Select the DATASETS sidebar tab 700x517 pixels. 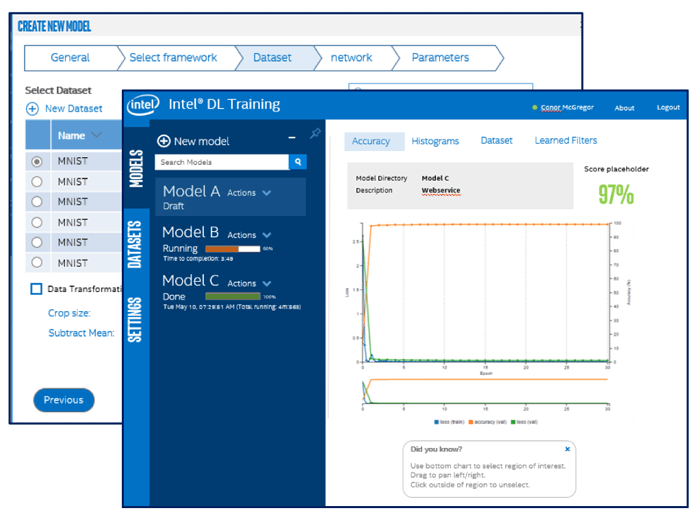tap(136, 244)
